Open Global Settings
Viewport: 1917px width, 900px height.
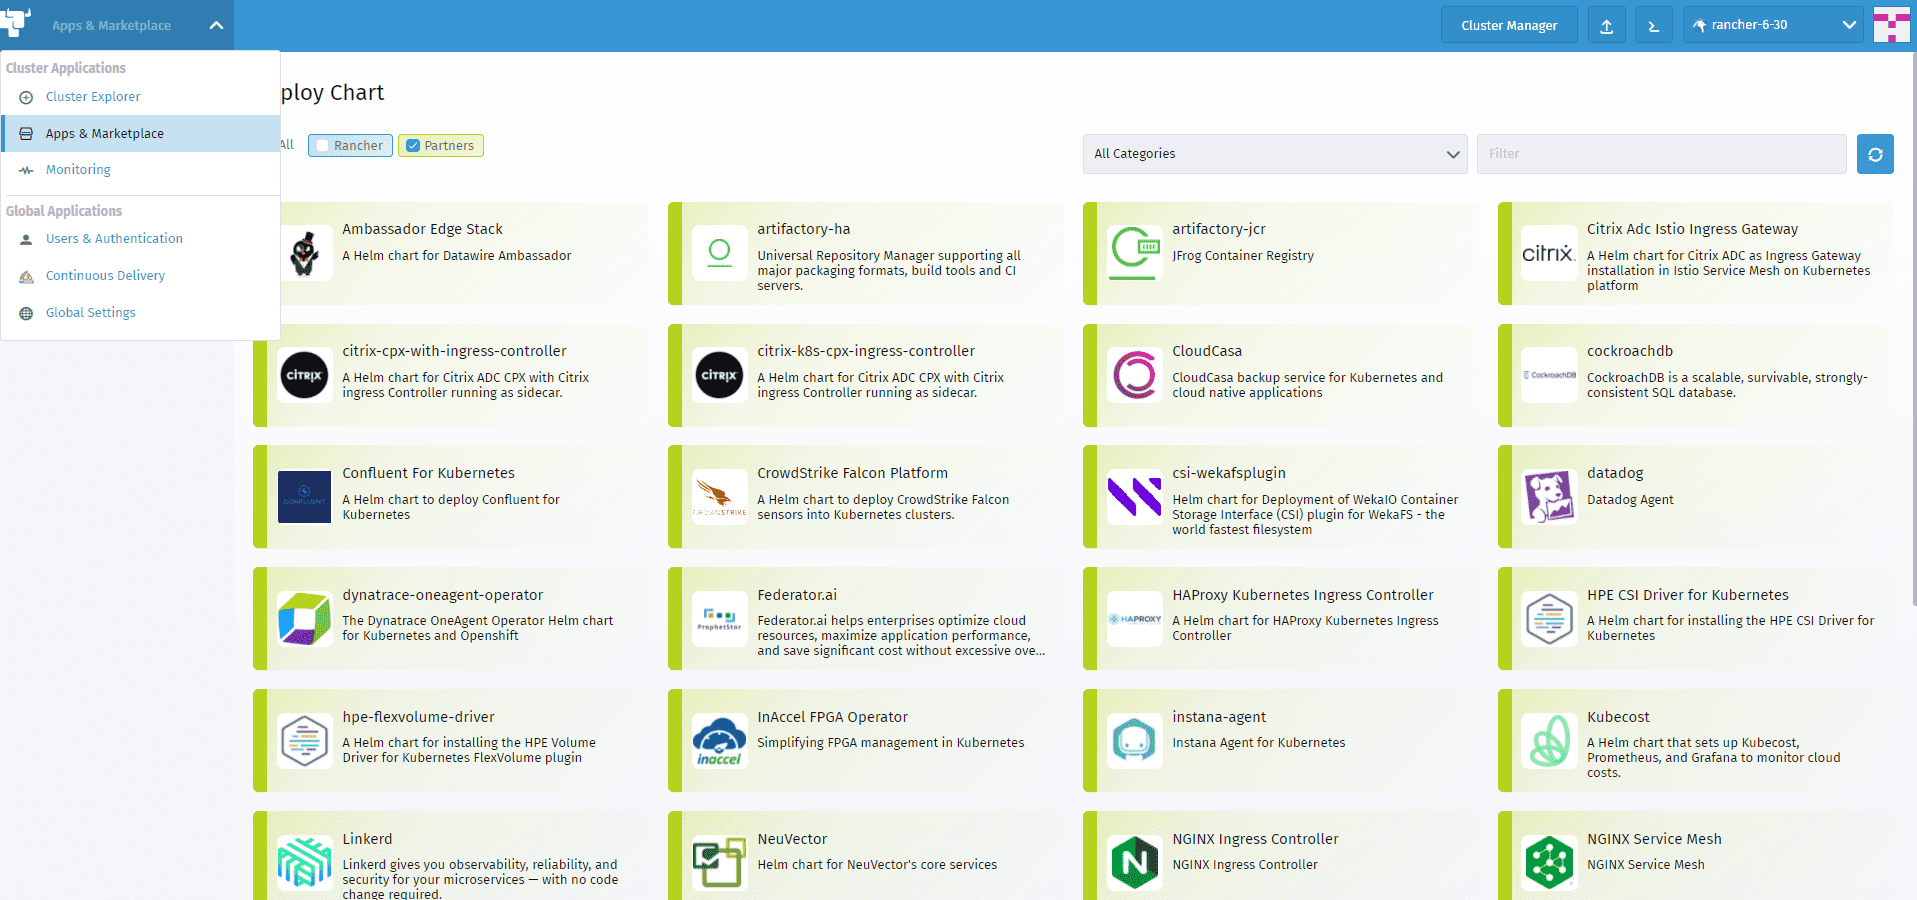(x=140, y=313)
